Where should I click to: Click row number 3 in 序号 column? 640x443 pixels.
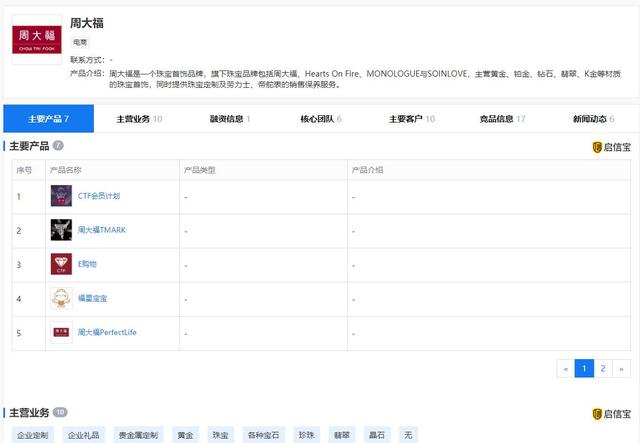click(x=19, y=265)
